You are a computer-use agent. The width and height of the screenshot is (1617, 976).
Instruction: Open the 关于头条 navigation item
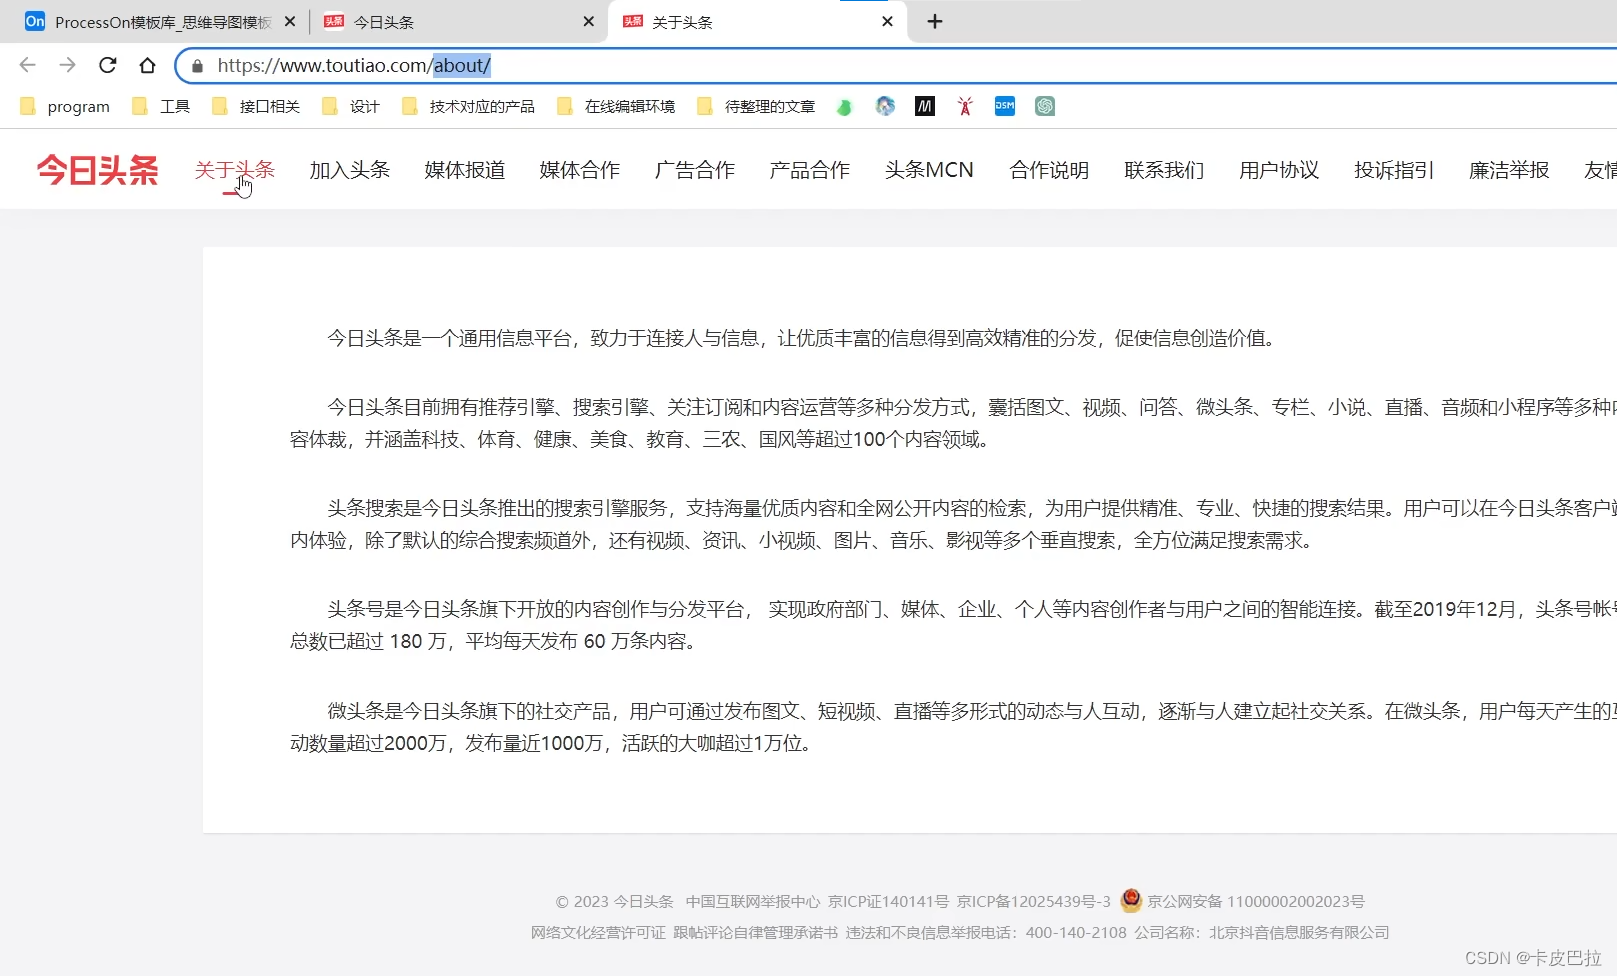(235, 170)
